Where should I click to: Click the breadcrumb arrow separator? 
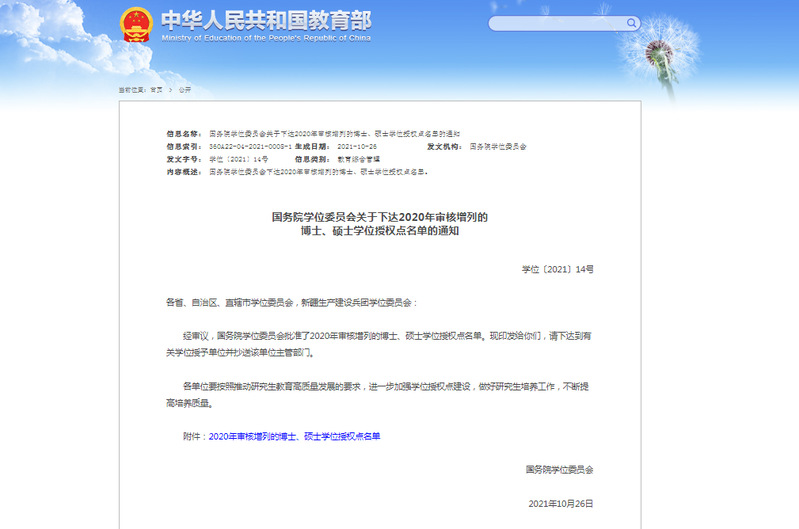(x=171, y=90)
